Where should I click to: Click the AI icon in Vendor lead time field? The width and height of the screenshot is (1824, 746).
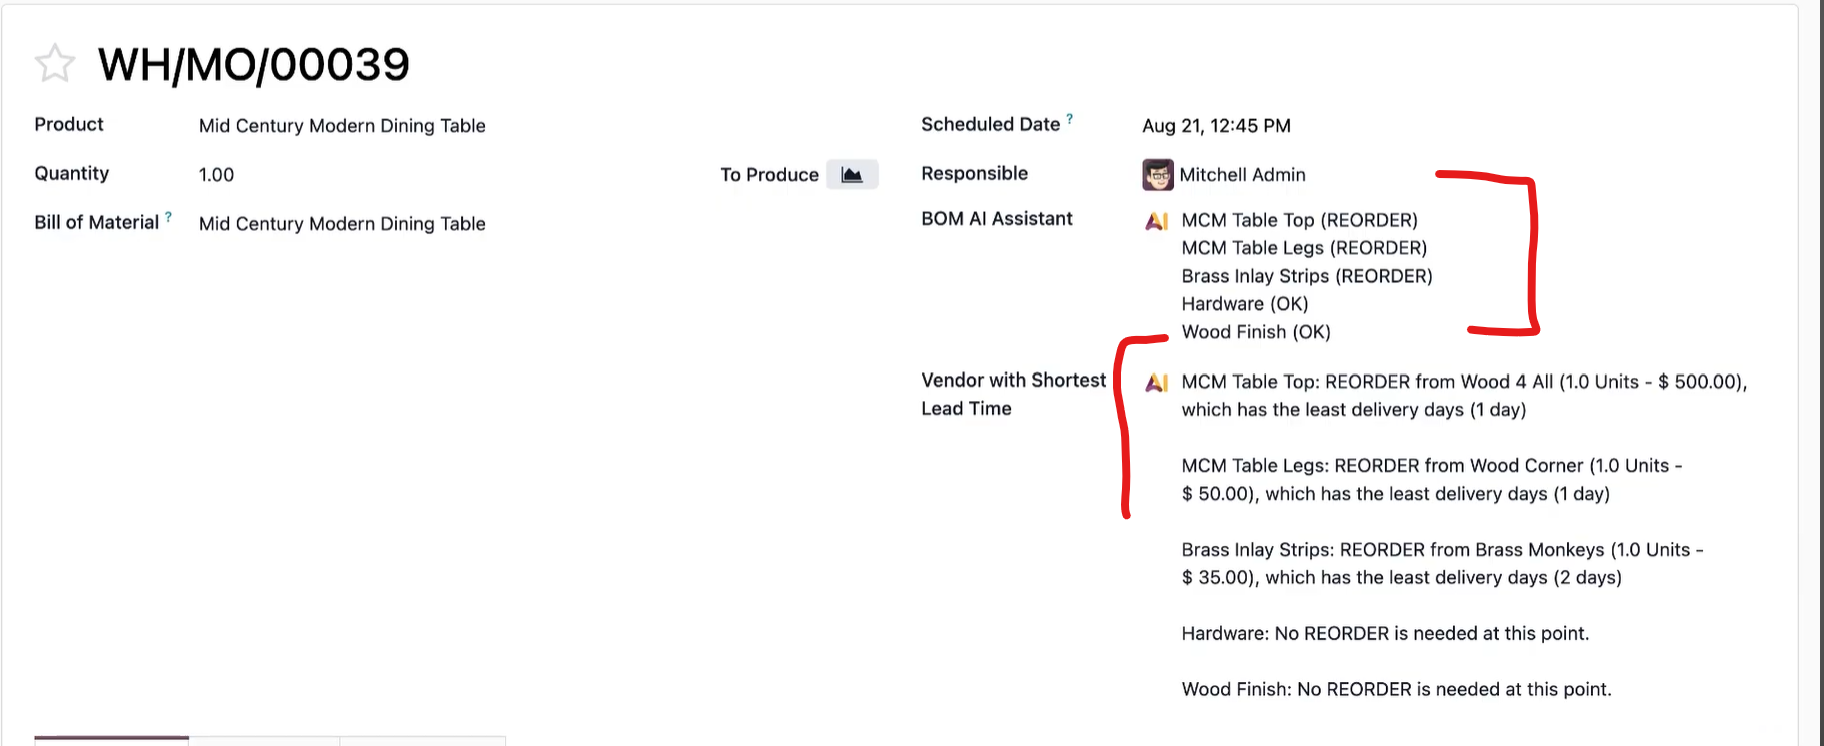(1157, 382)
